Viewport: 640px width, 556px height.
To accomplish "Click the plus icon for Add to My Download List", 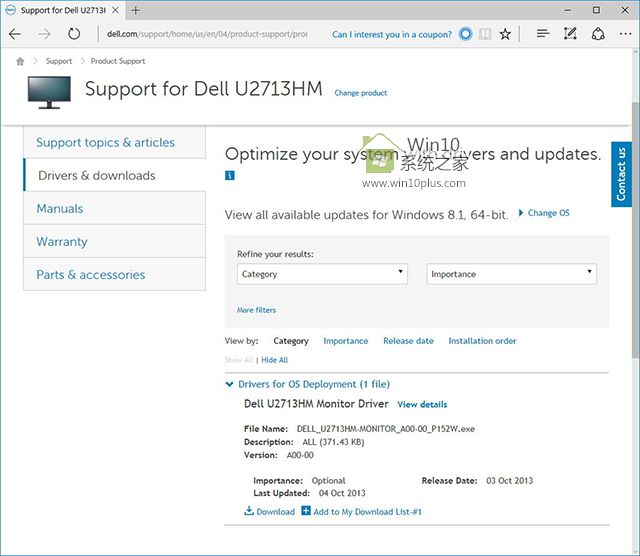I will pyautogui.click(x=306, y=511).
